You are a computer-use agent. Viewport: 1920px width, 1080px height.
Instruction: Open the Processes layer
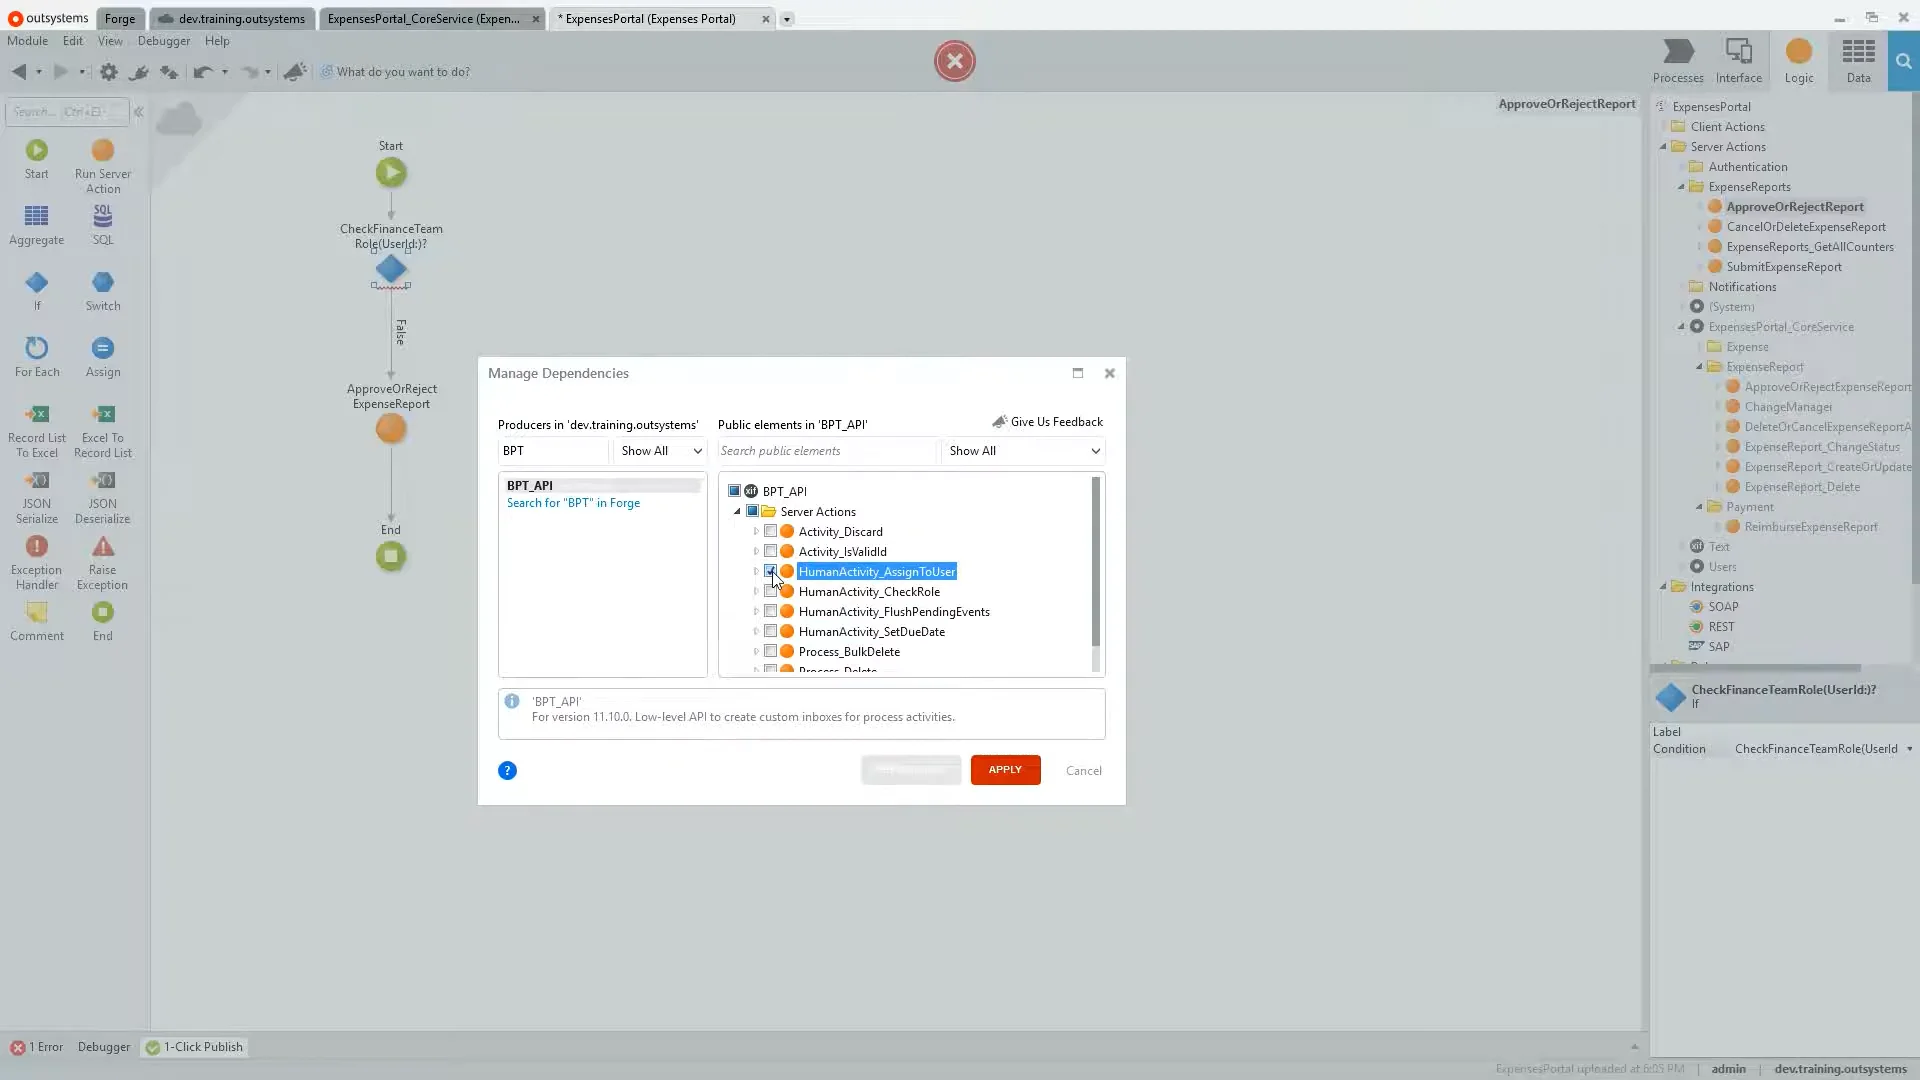[1678, 60]
